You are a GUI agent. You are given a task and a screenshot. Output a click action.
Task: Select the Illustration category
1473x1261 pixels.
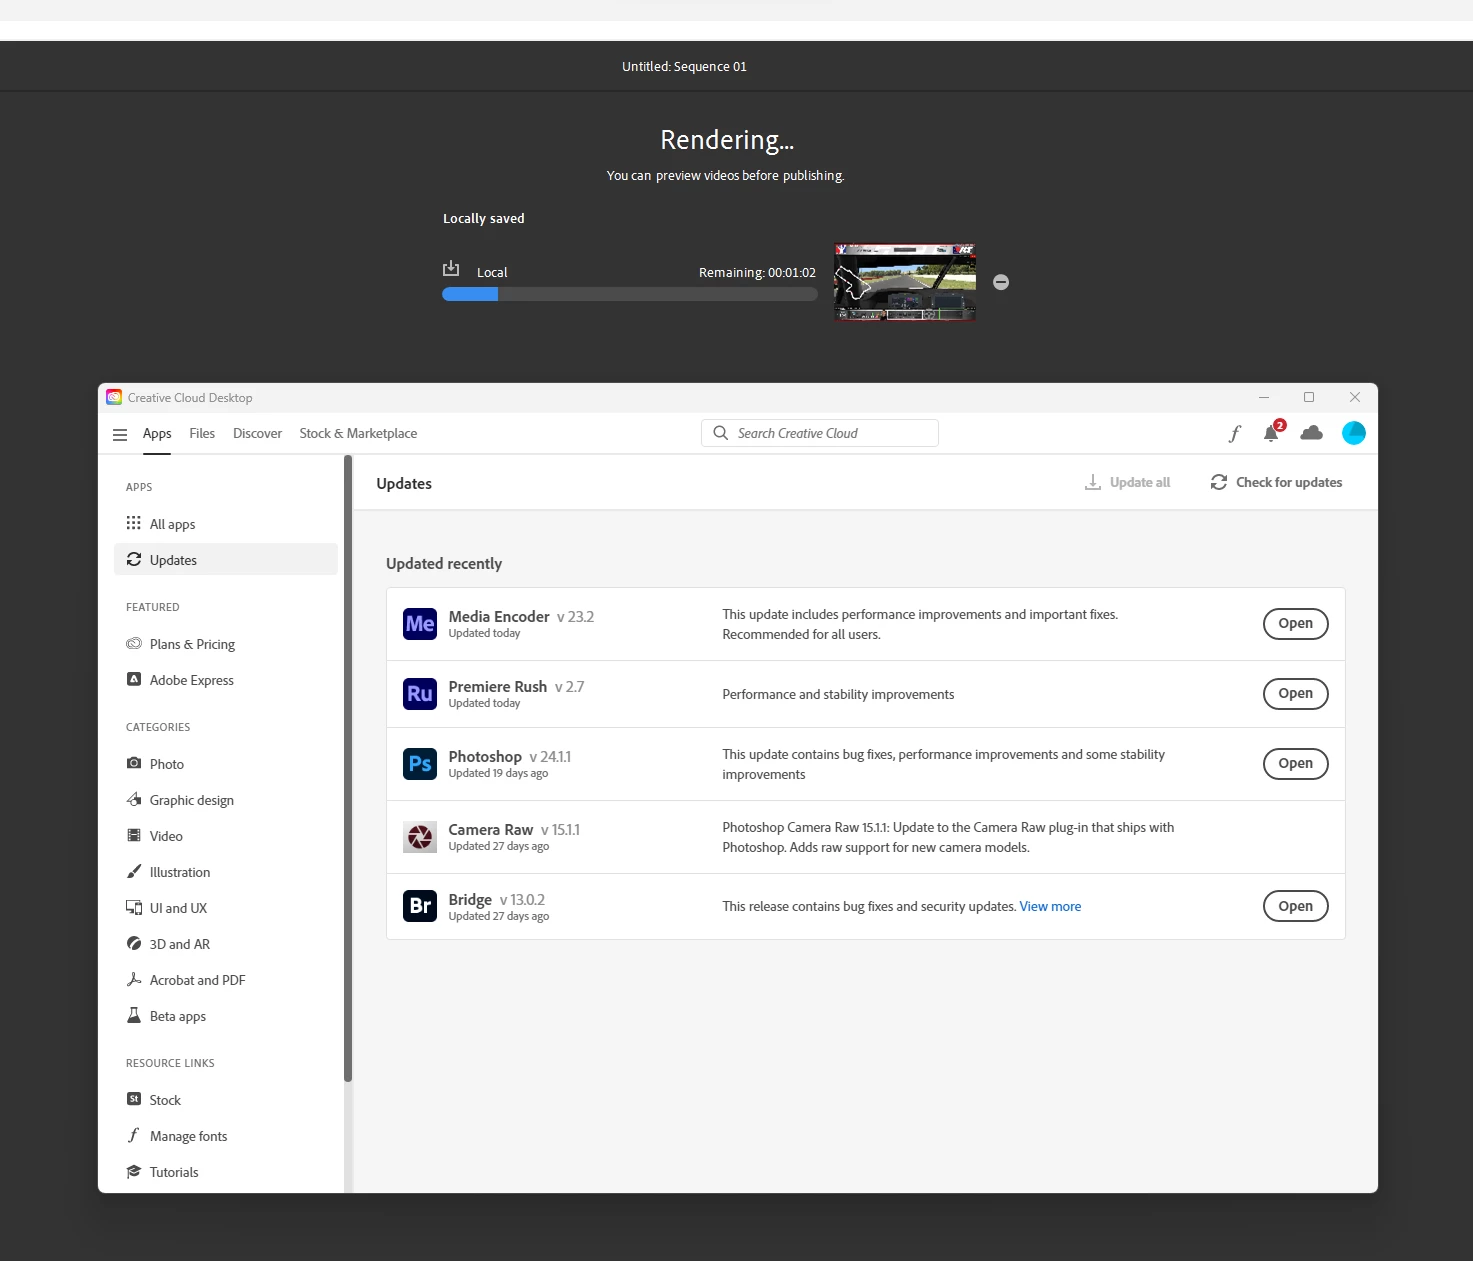tap(226, 872)
